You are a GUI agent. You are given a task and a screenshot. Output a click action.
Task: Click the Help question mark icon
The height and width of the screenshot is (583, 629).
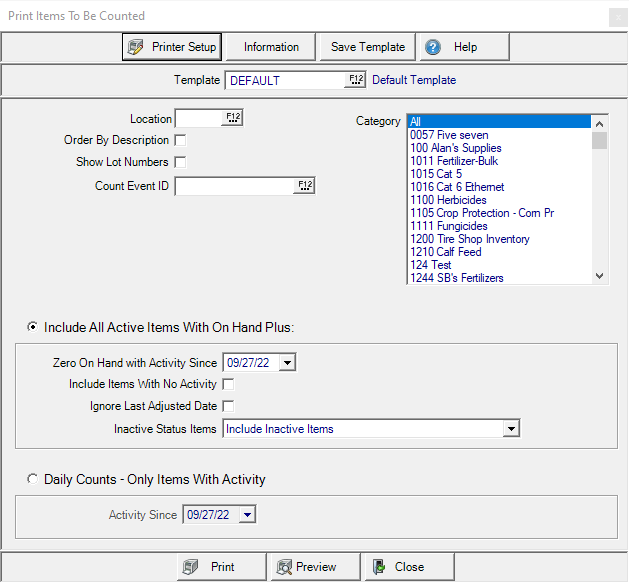432,47
